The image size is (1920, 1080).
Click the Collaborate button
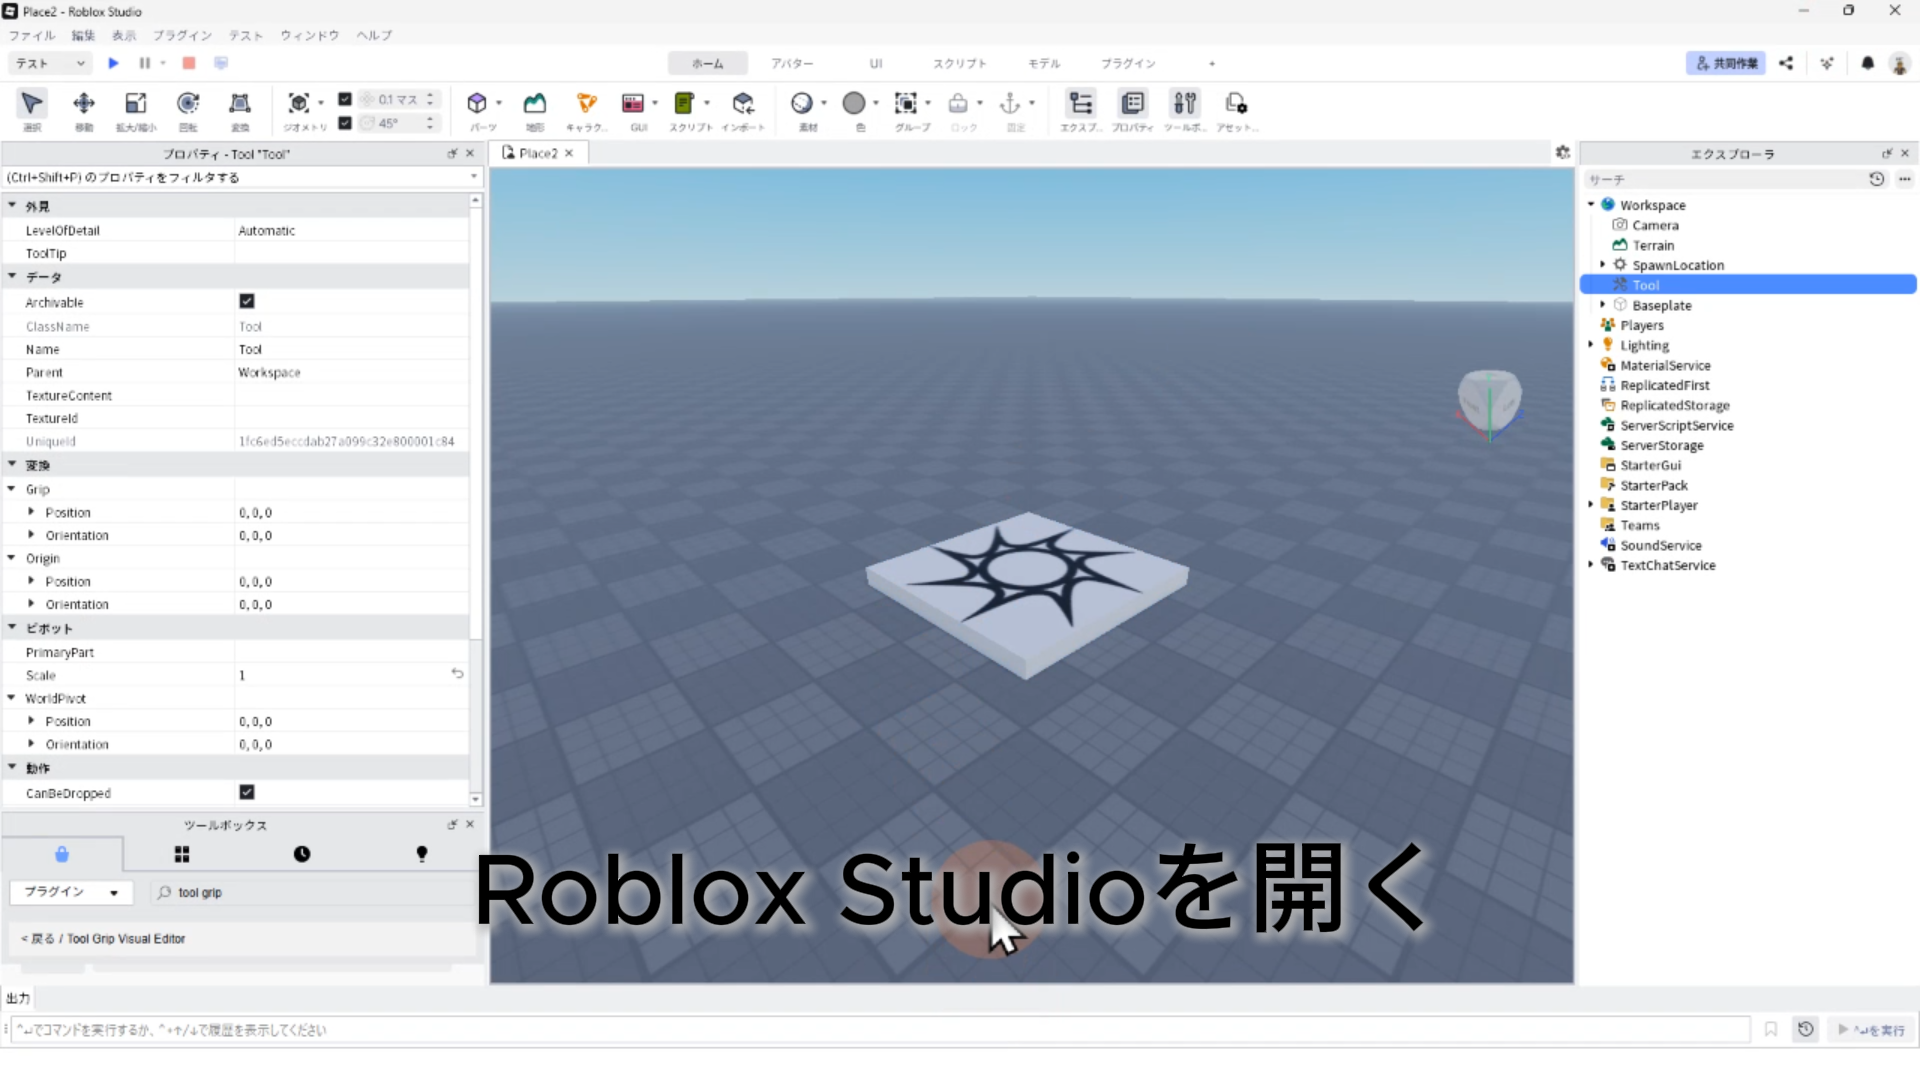pyautogui.click(x=1726, y=63)
